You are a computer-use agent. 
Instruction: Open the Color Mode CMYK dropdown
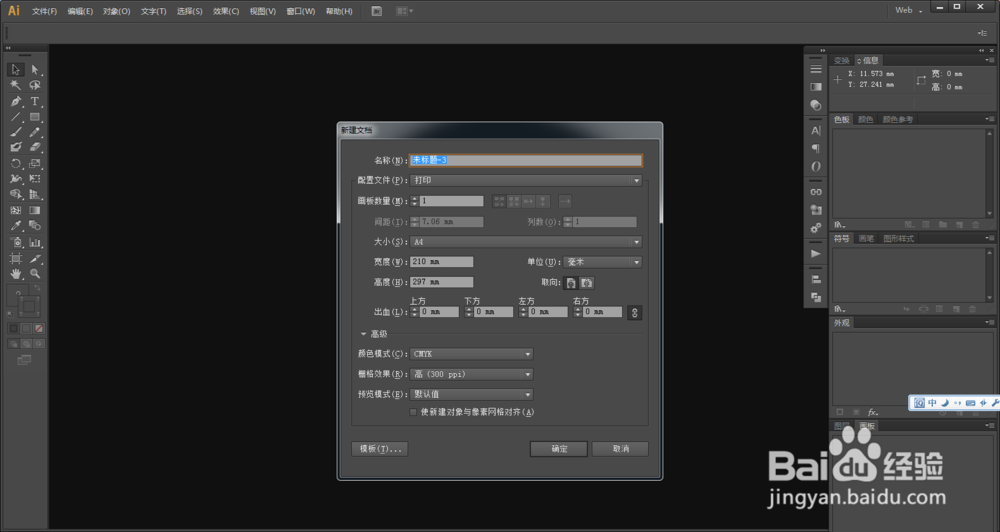click(471, 354)
